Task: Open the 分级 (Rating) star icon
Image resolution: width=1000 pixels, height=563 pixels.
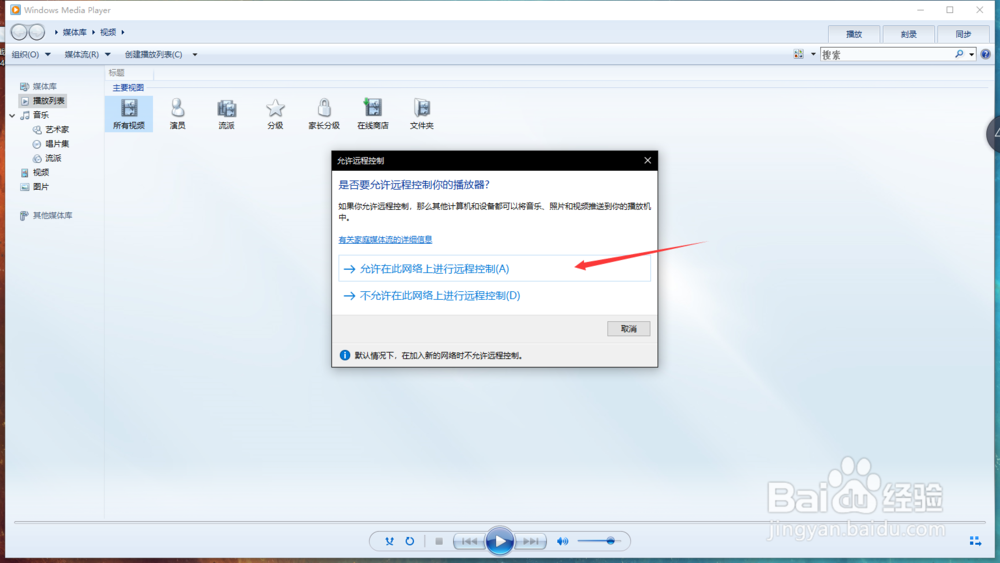Action: (275, 114)
